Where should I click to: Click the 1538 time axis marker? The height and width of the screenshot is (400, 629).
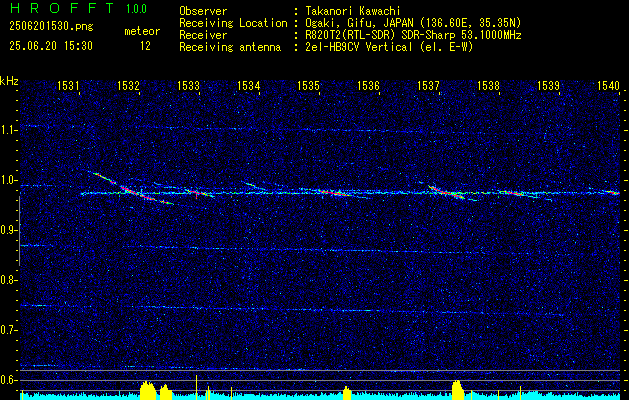tap(488, 85)
